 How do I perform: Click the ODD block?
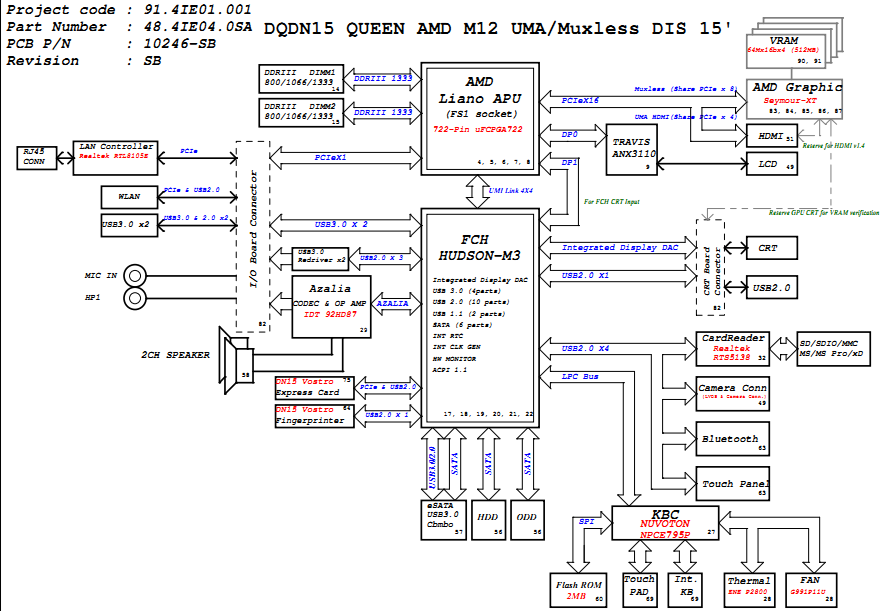[x=527, y=520]
